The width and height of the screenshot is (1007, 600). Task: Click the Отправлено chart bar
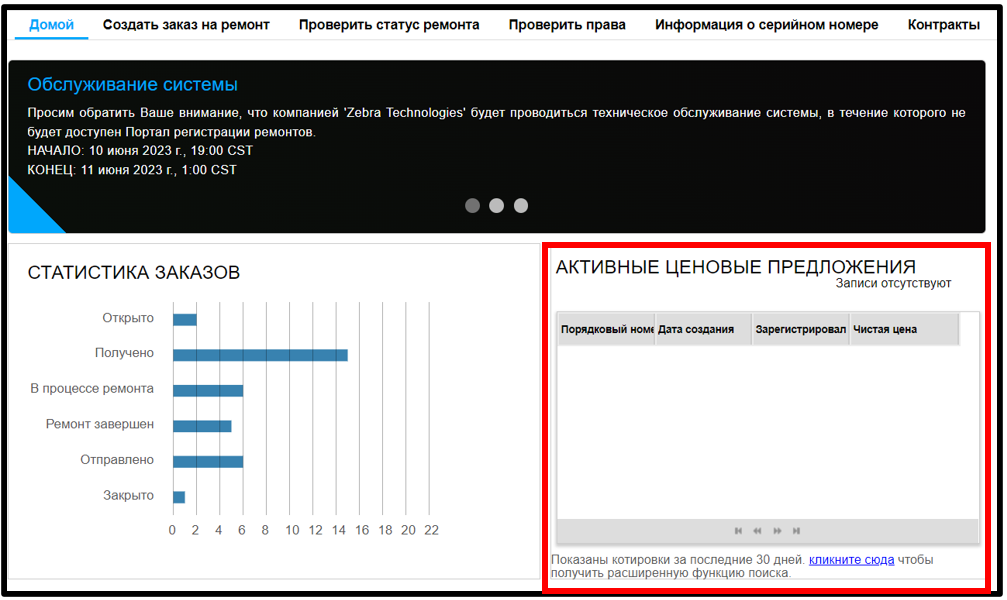point(208,461)
